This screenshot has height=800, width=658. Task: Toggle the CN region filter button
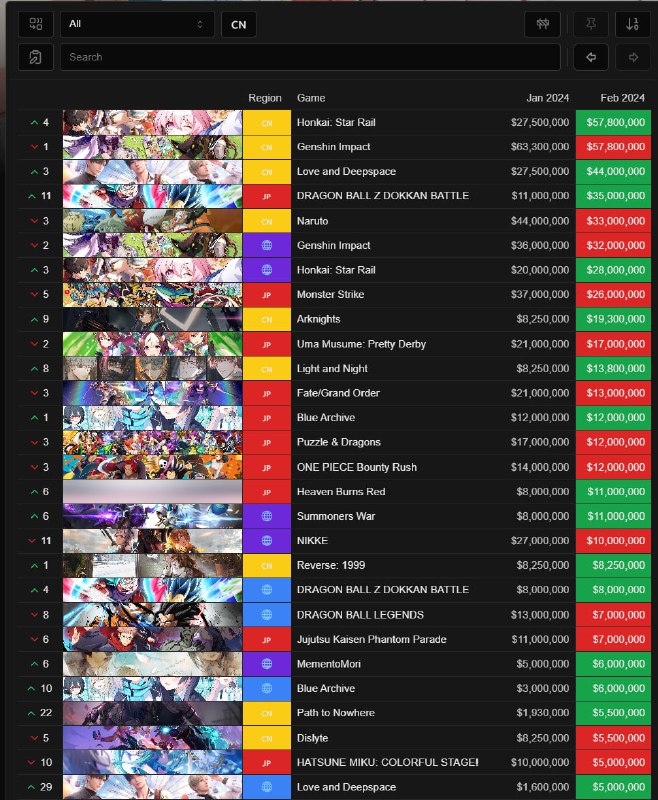[238, 24]
